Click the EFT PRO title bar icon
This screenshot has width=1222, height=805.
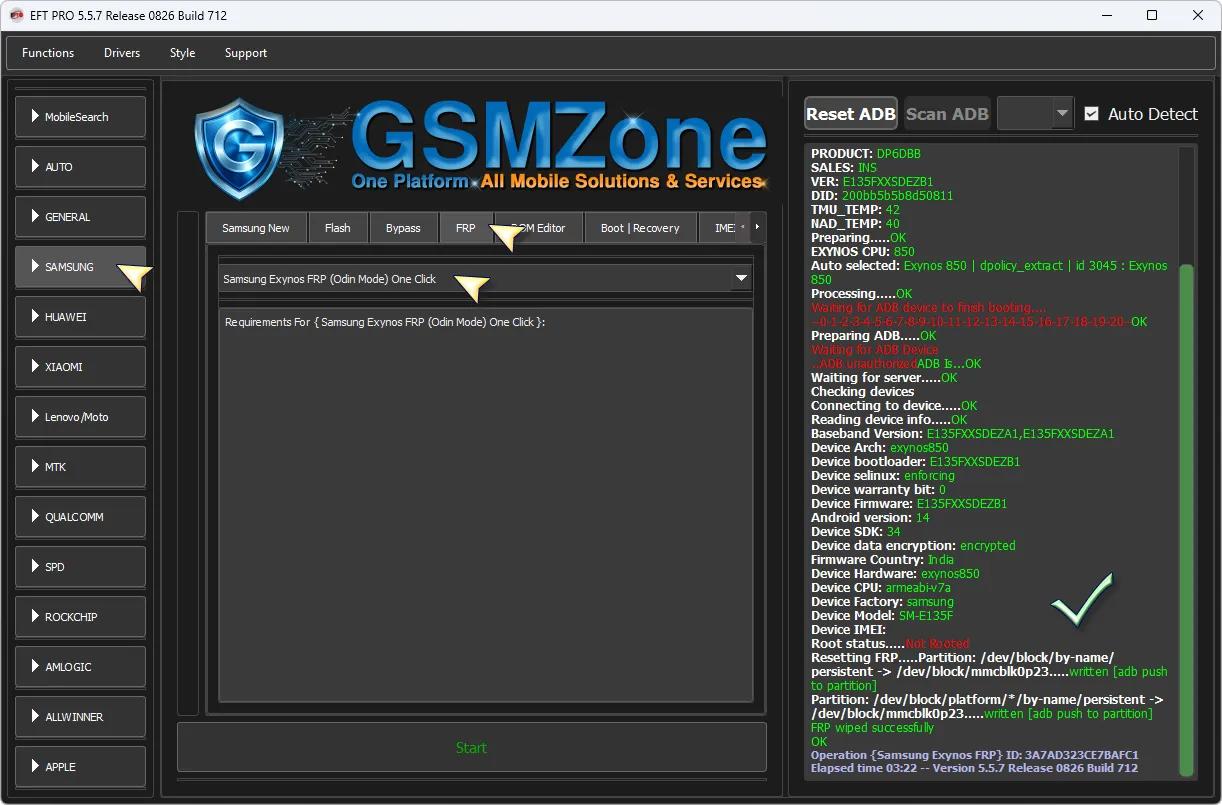[x=15, y=15]
